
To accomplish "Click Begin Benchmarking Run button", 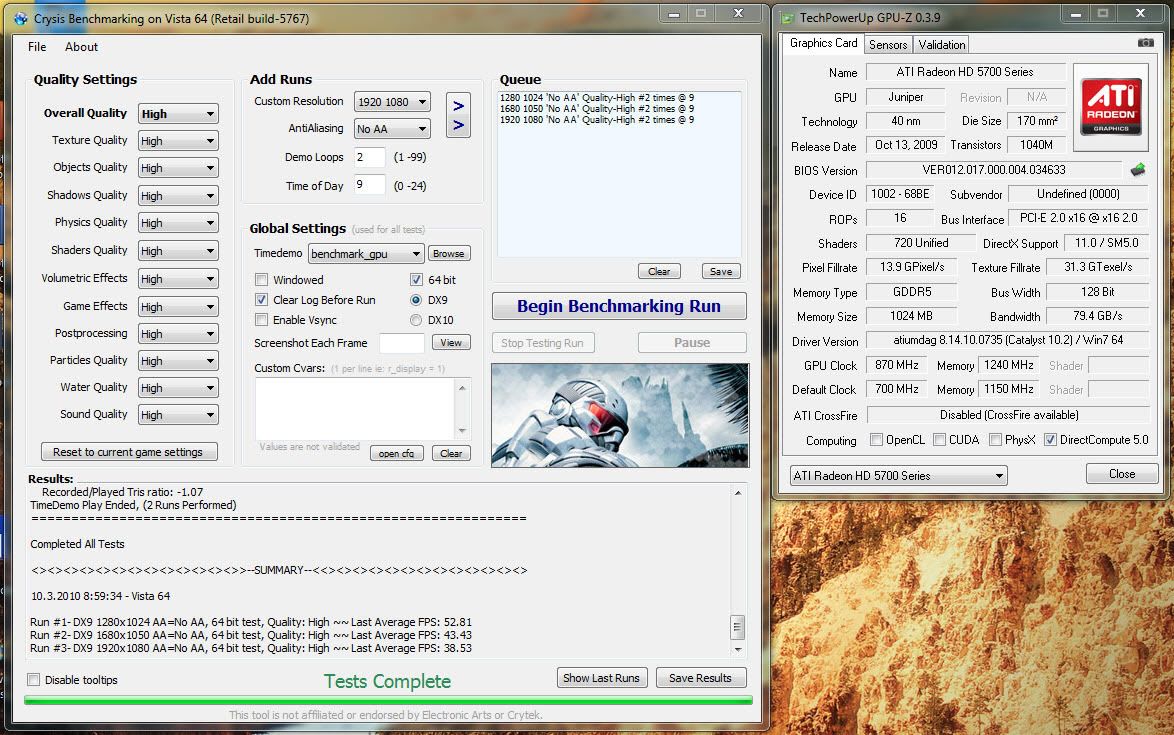I will pos(619,306).
